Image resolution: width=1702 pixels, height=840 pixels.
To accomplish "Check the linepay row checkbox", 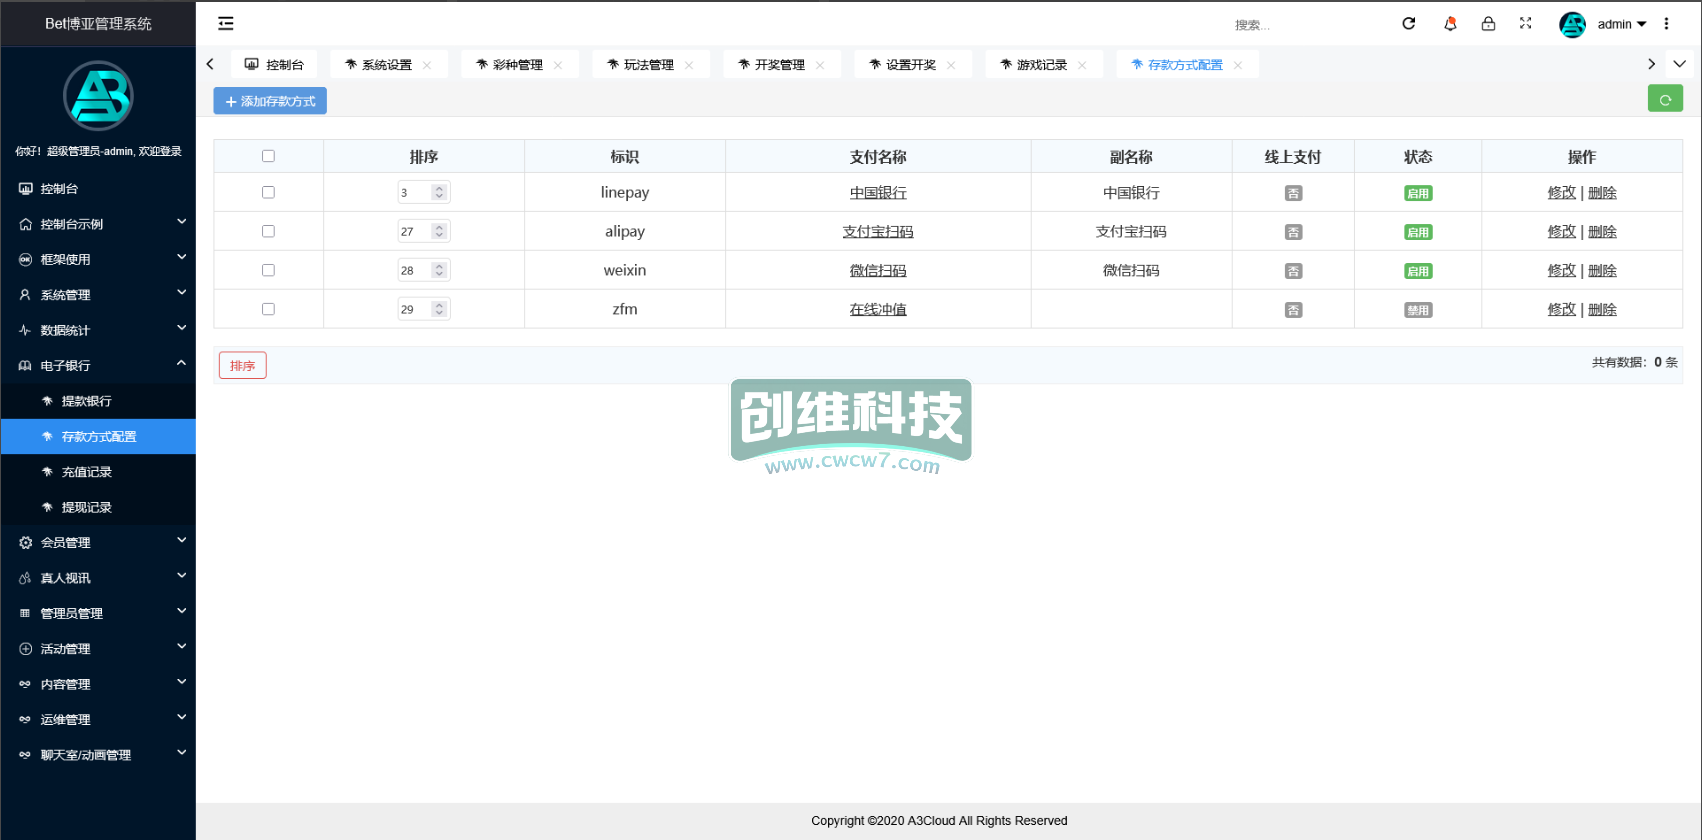I will 268,192.
